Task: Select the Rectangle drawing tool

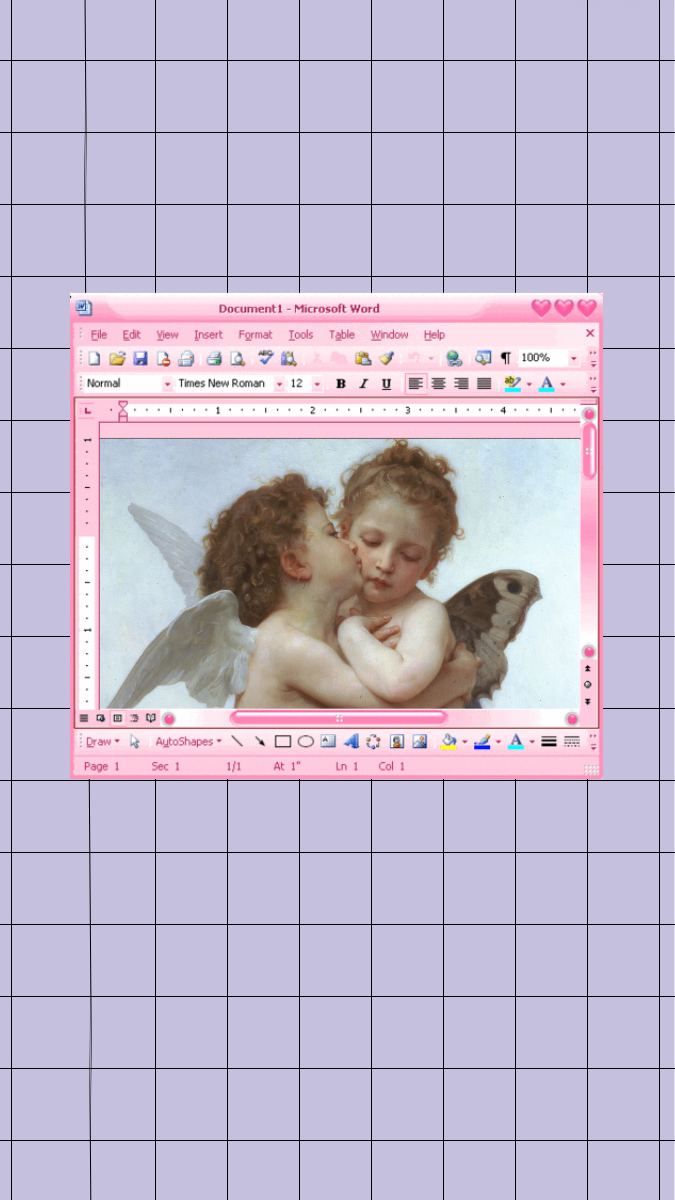Action: (283, 742)
